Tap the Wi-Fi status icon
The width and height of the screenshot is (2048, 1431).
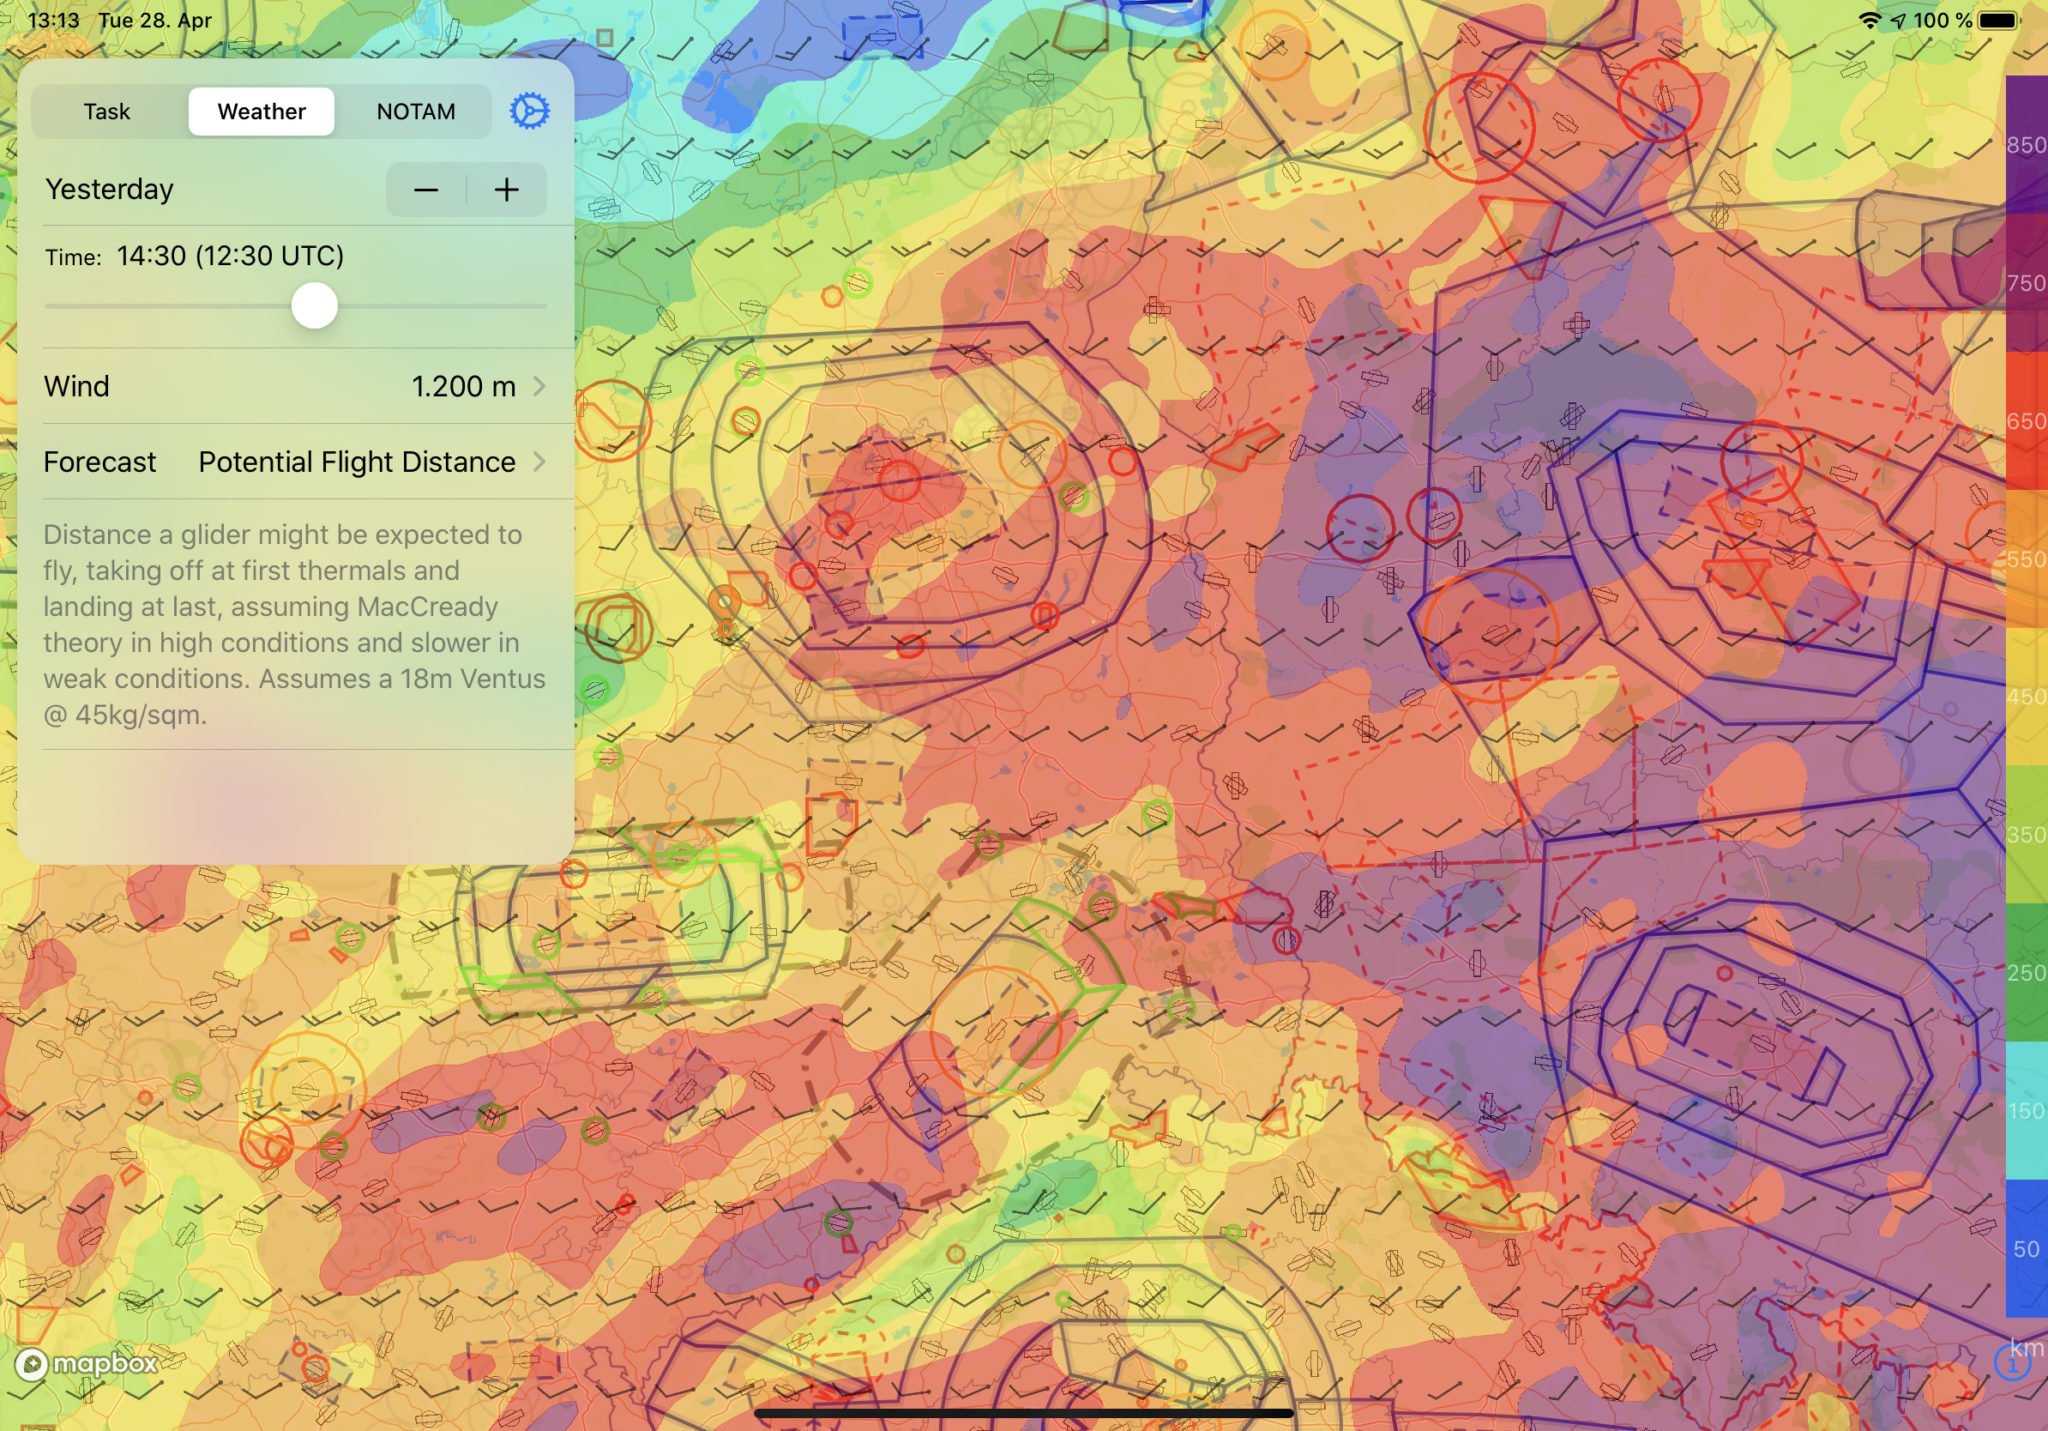(1869, 20)
